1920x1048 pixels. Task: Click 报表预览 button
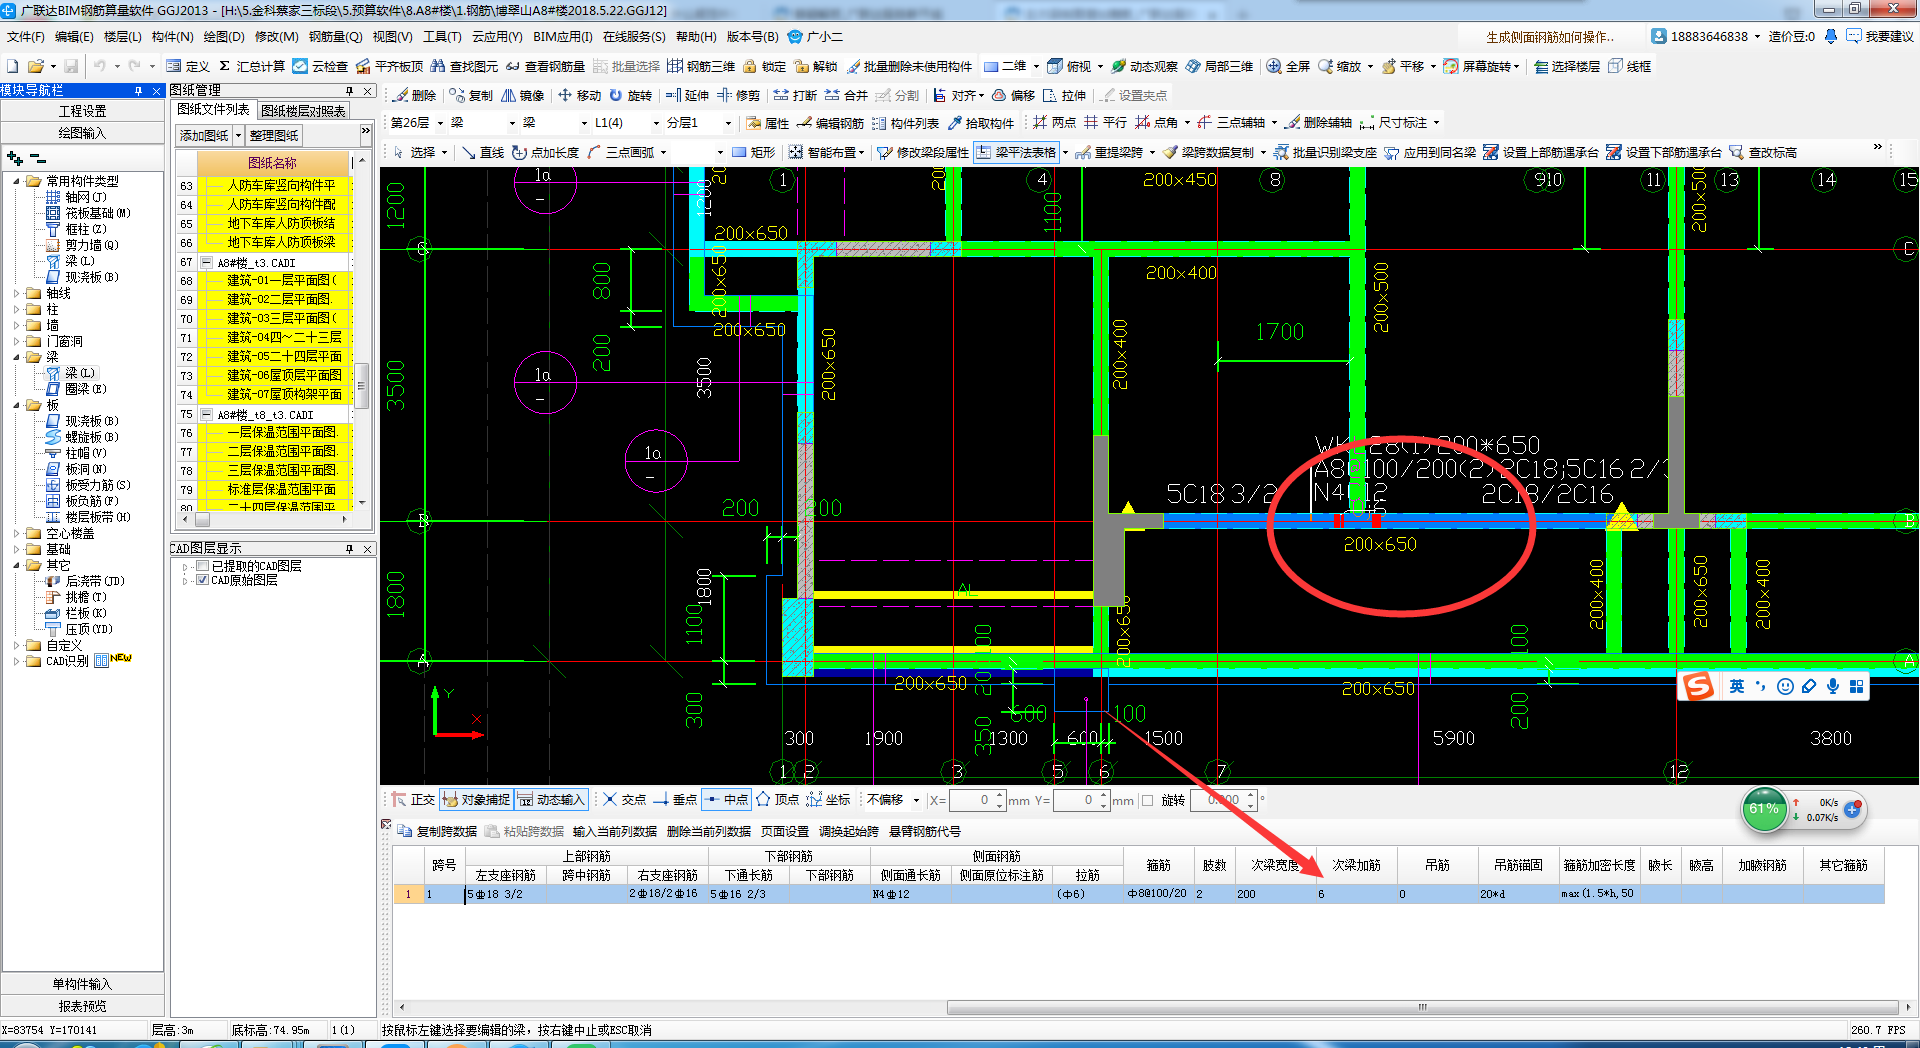(82, 1006)
